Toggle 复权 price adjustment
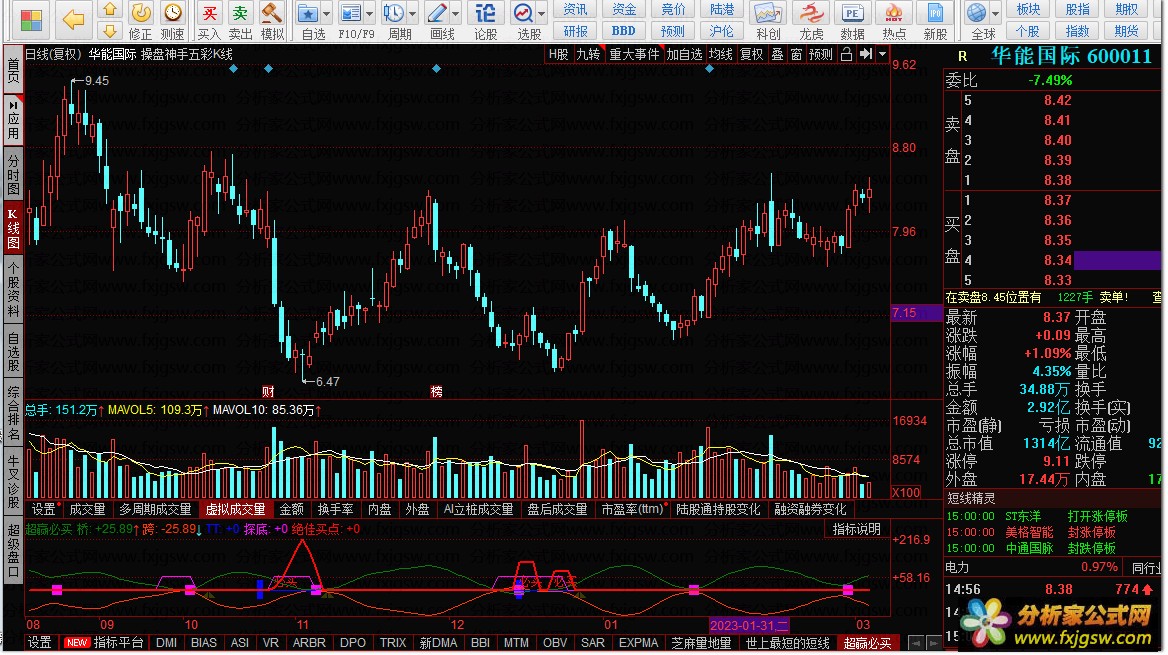The width and height of the screenshot is (1168, 655). point(751,54)
